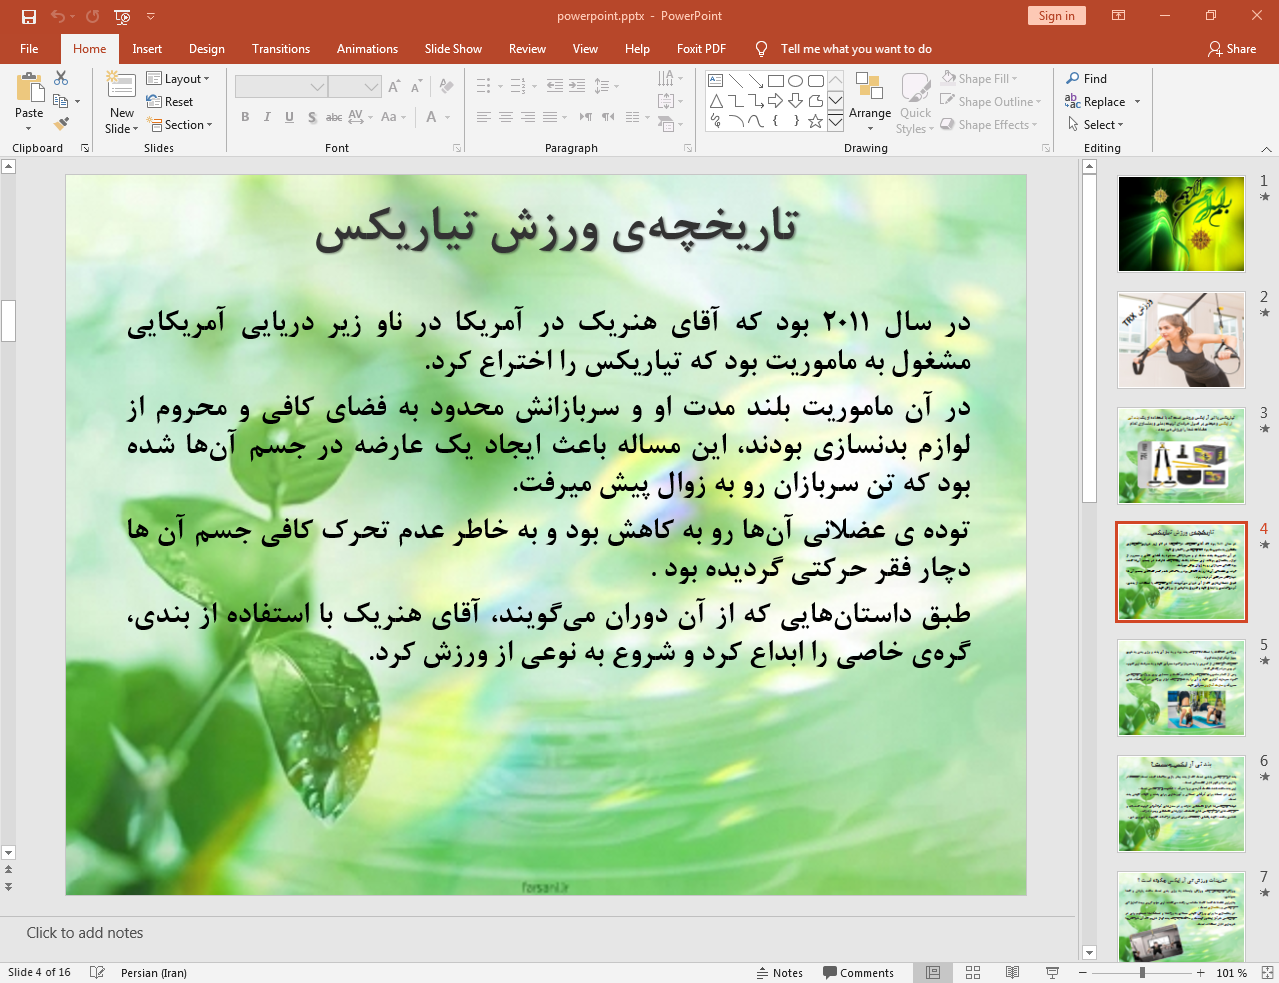Set right-to-left text direction

point(608,117)
